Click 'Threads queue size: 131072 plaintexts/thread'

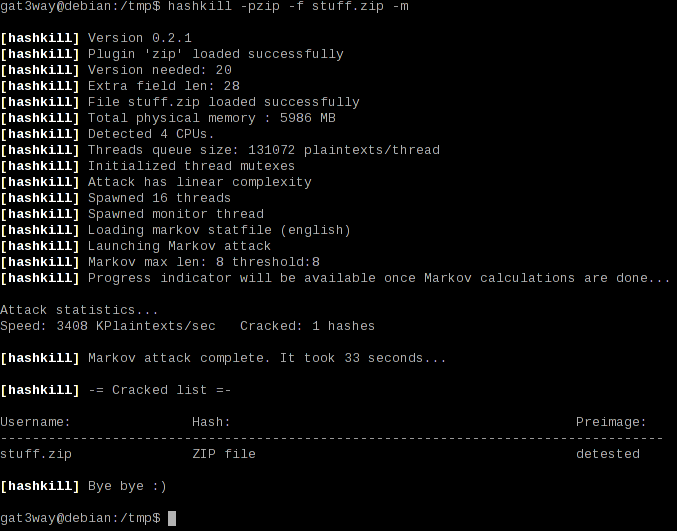tap(264, 150)
